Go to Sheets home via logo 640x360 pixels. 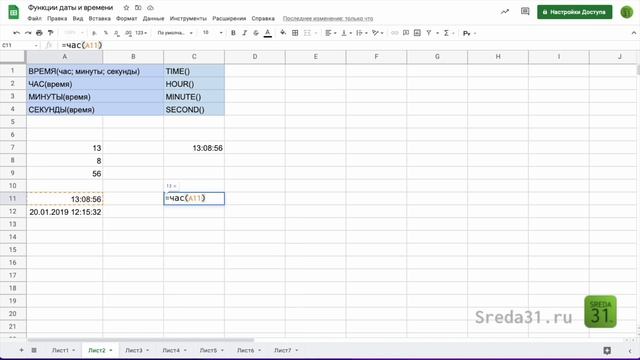[x=13, y=12]
